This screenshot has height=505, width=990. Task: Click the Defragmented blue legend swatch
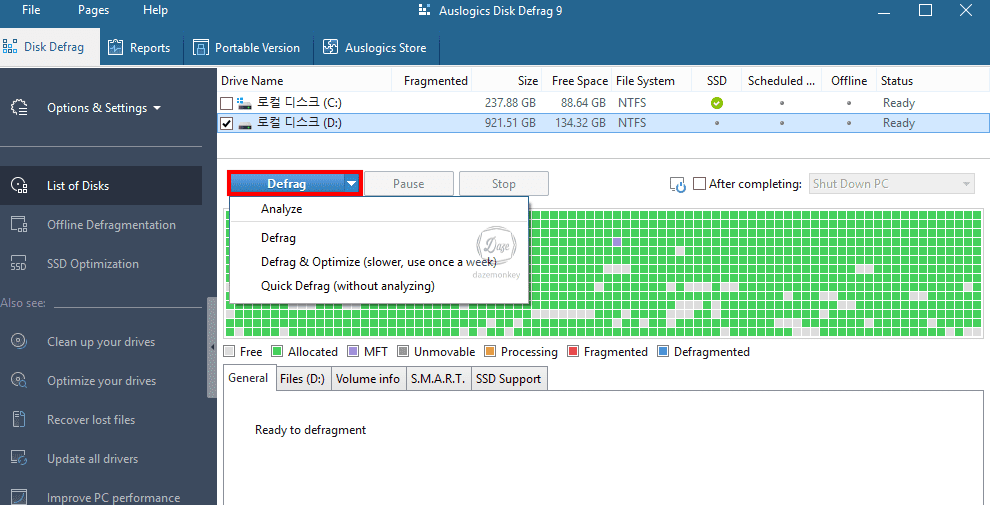[x=663, y=351]
